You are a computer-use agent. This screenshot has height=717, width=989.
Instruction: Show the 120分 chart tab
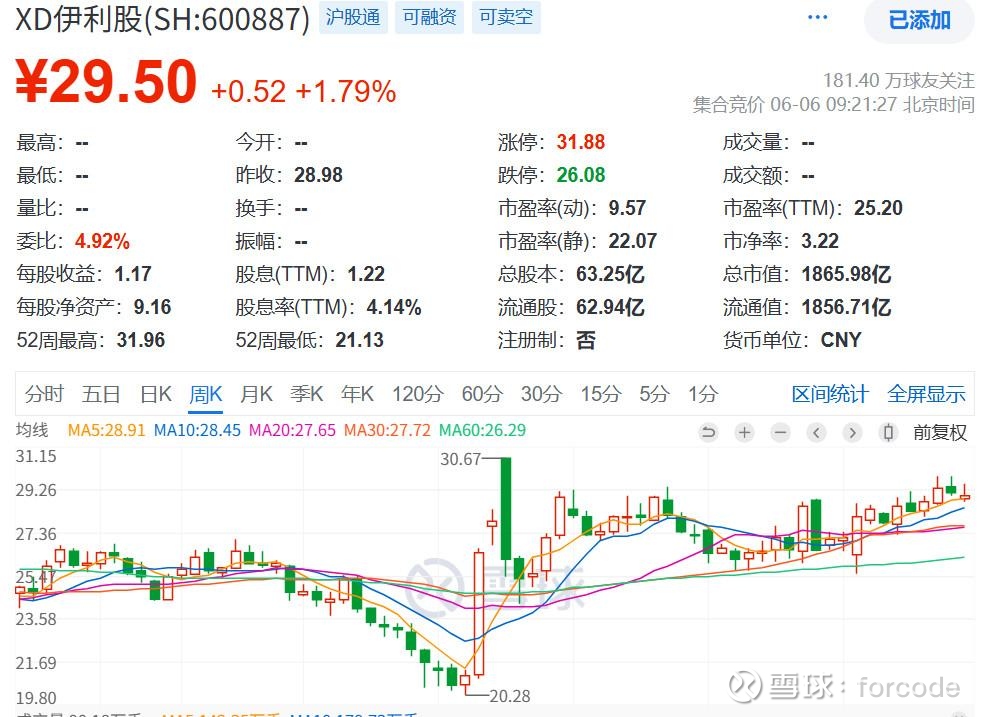point(418,394)
